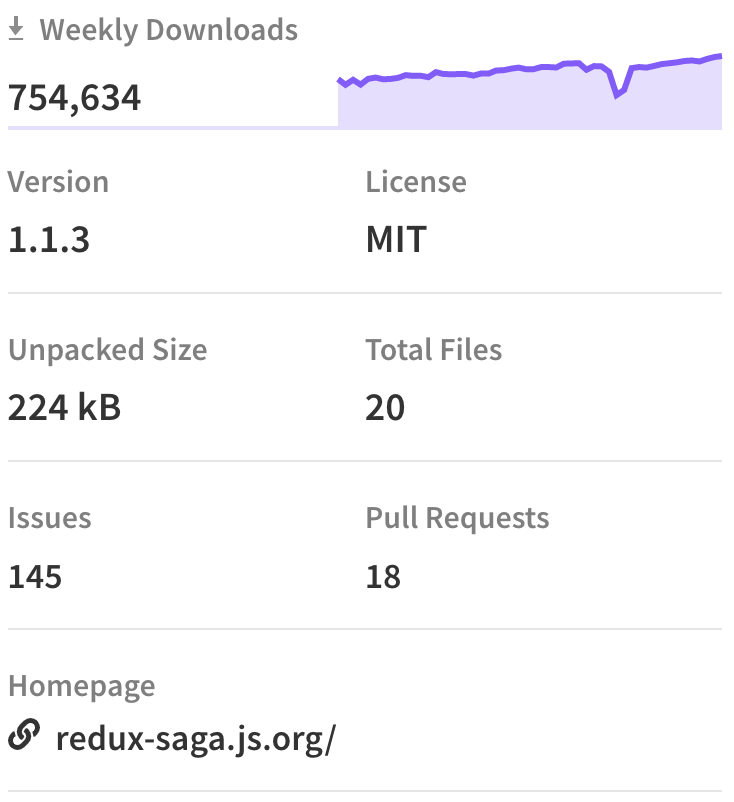Image resolution: width=734 pixels, height=802 pixels.
Task: Open the redux-saga.js.org homepage link
Action: 196,739
